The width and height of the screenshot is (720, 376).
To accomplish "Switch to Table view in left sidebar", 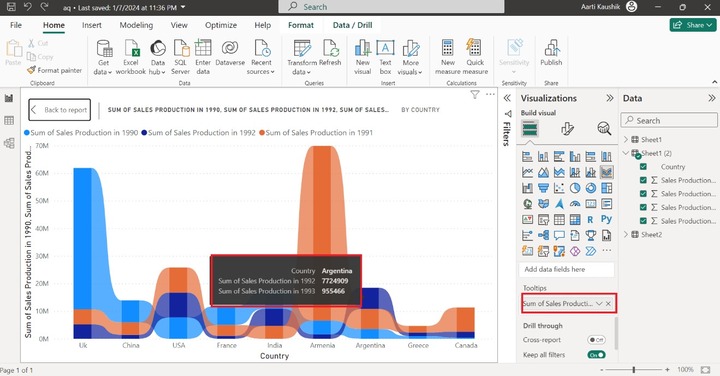I will pos(9,120).
